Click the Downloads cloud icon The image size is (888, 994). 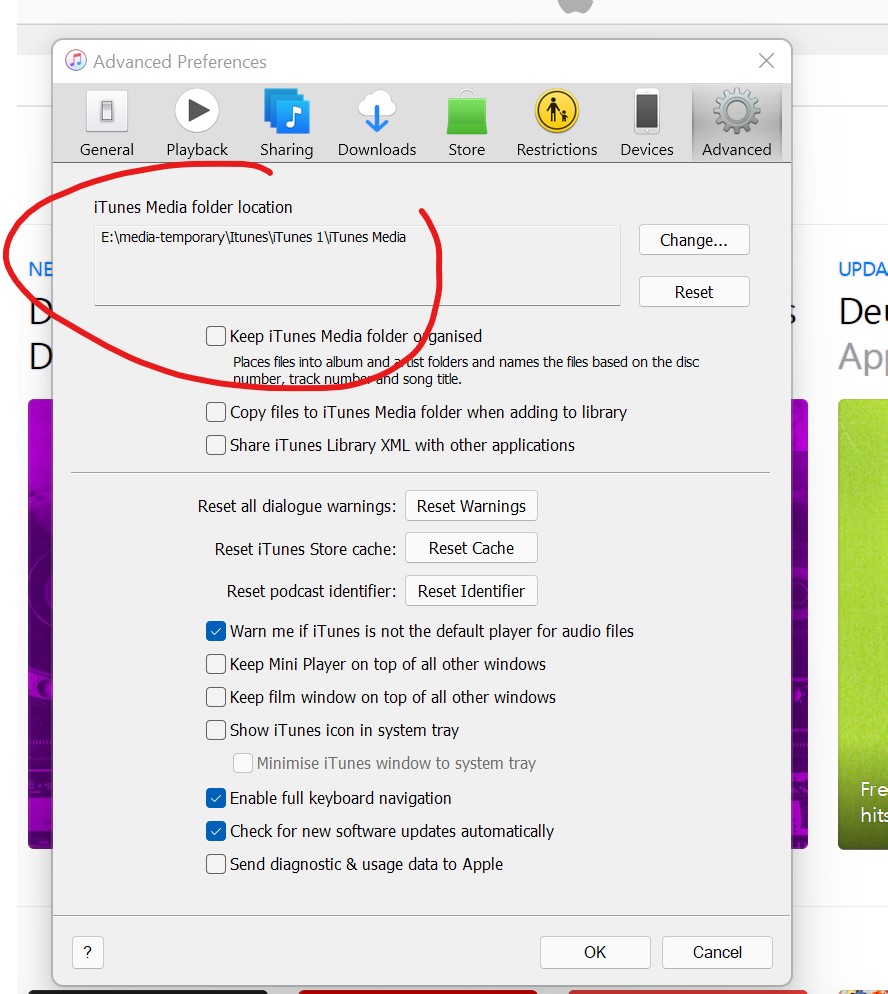pos(377,112)
